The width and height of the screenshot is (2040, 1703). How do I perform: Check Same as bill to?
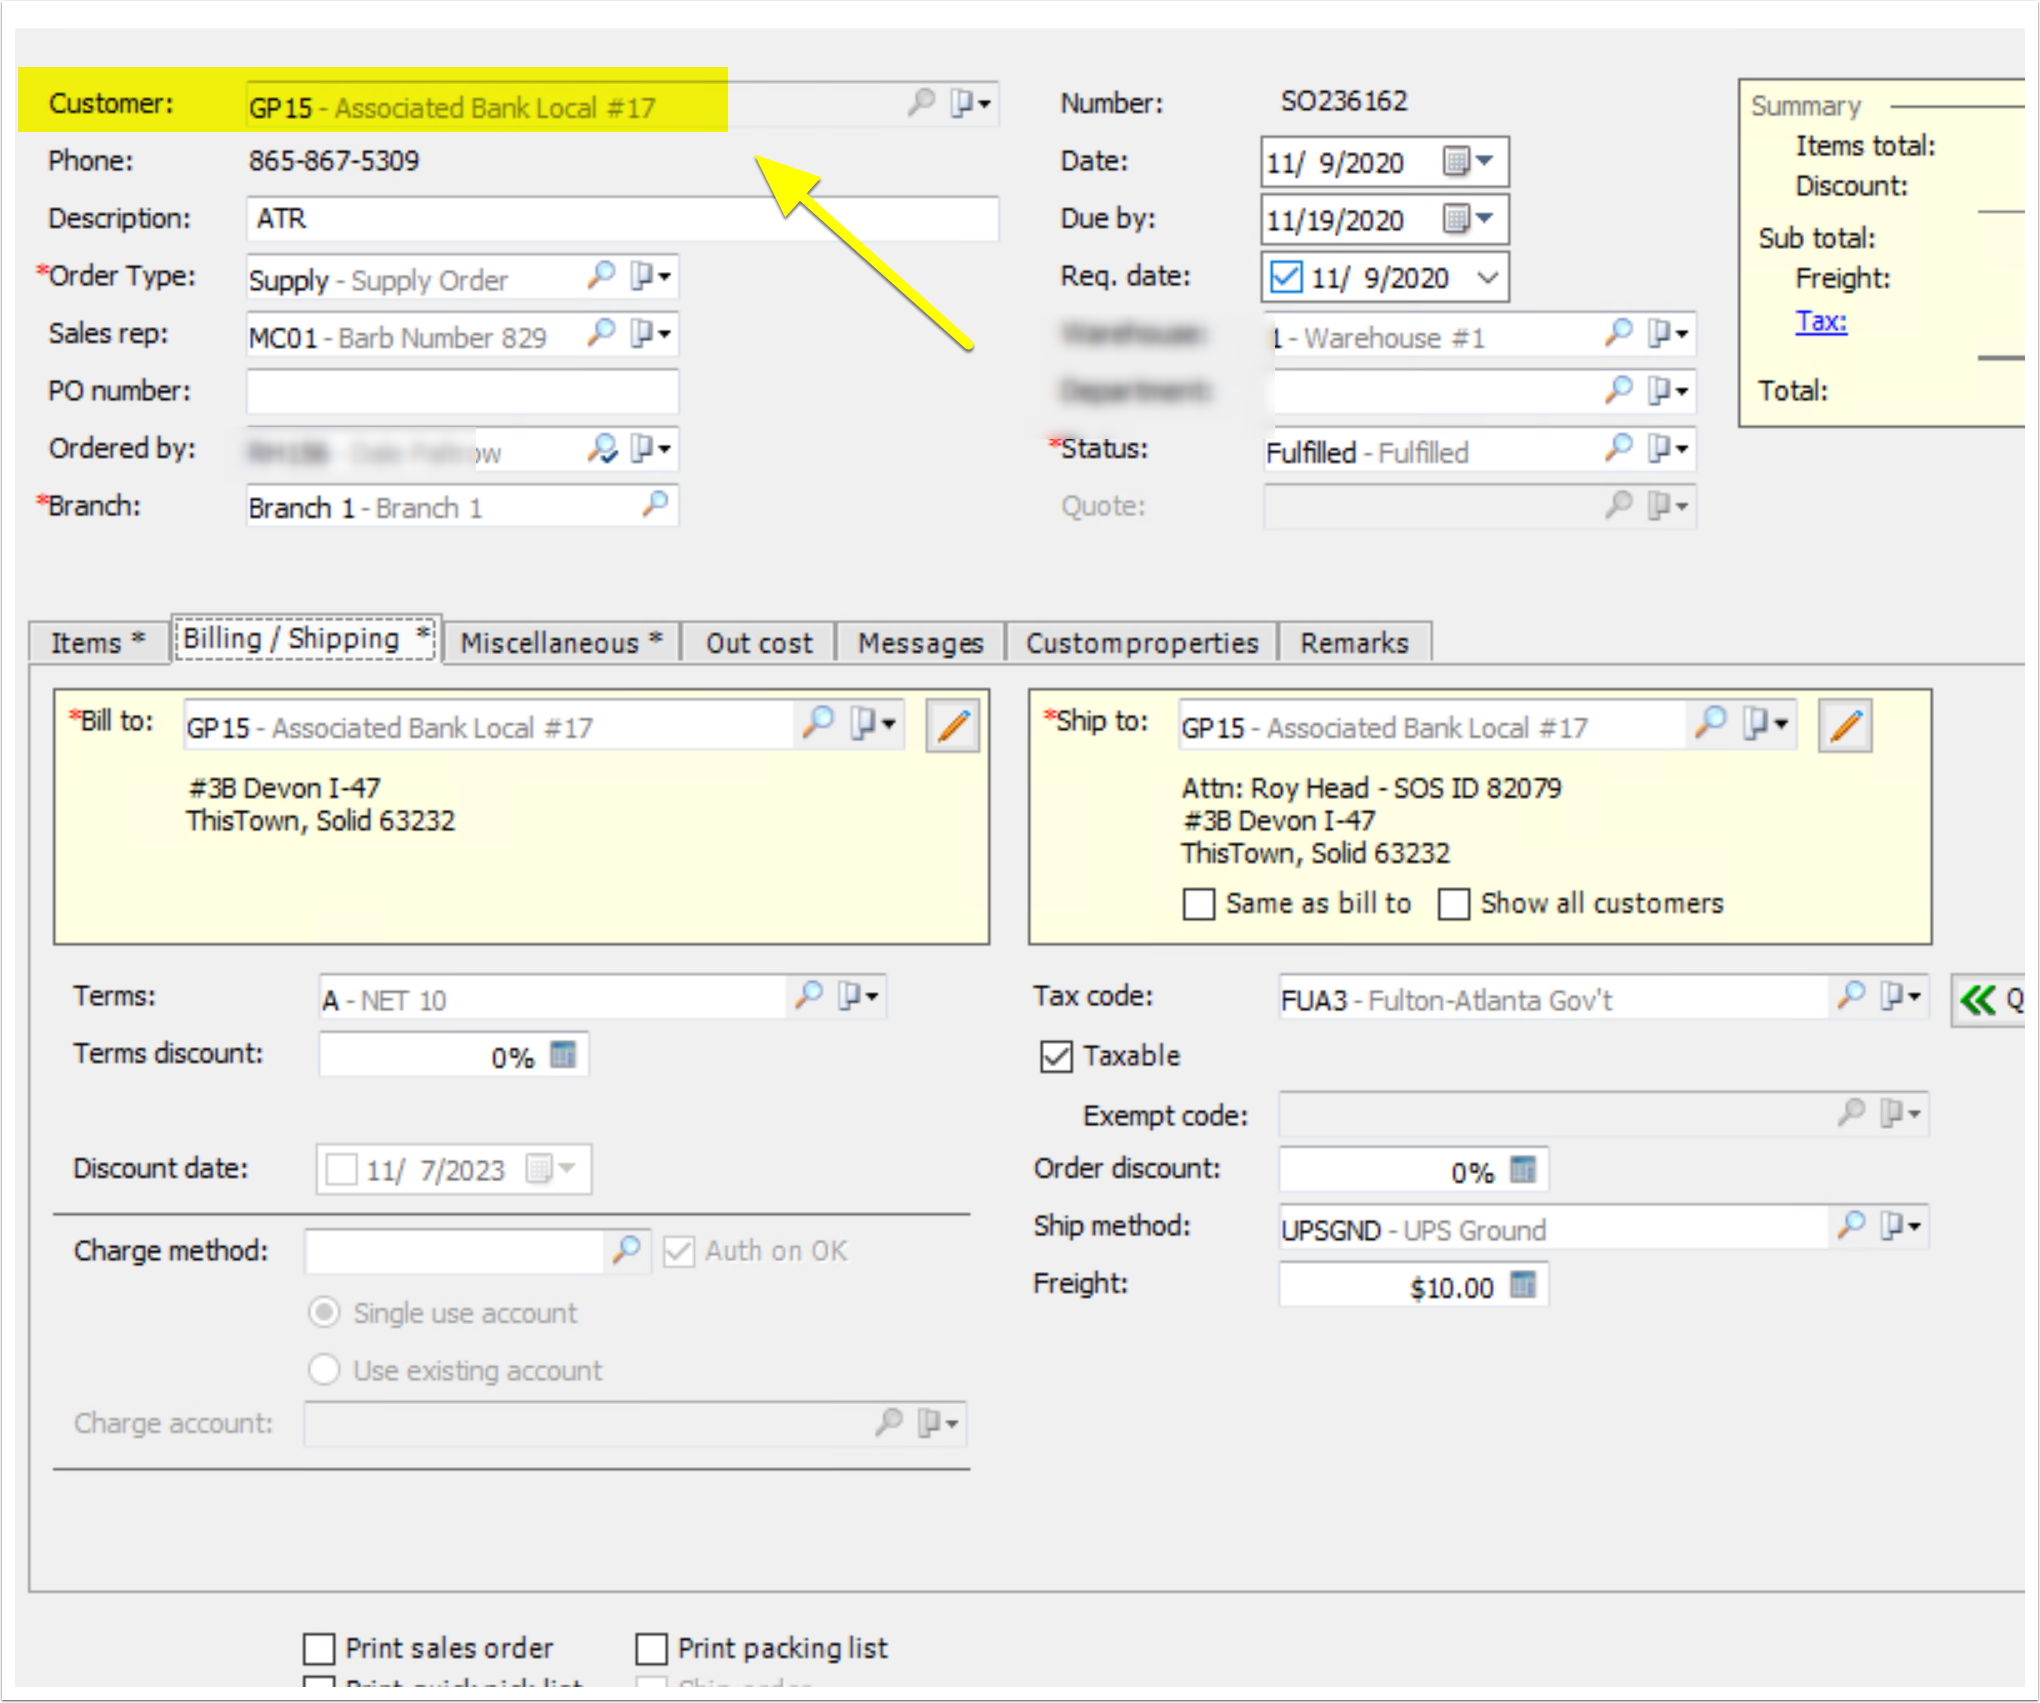click(x=1199, y=904)
